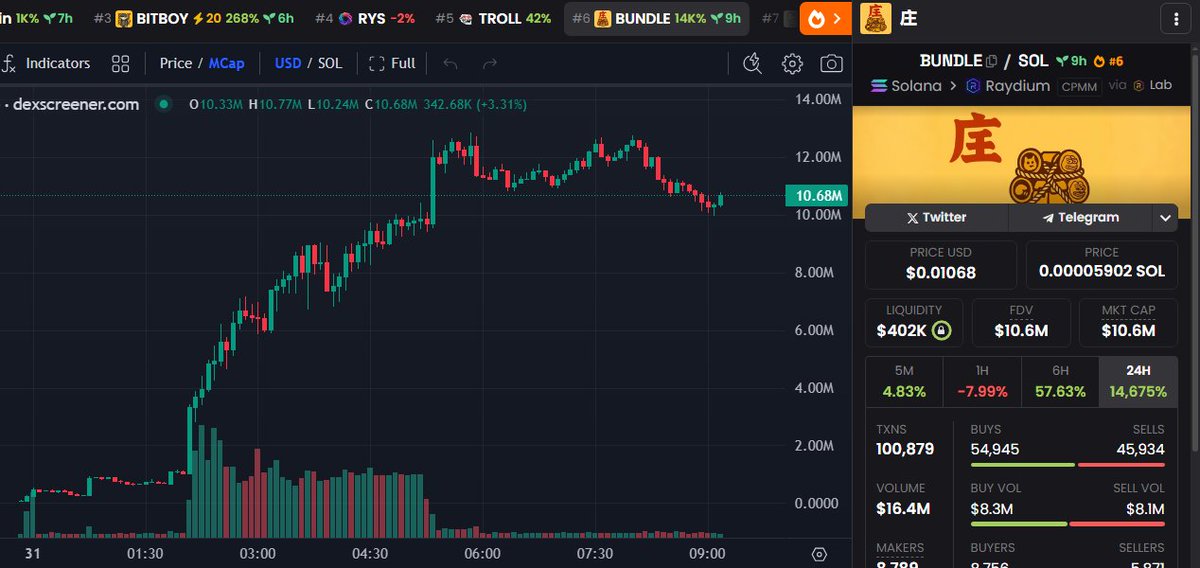Open the token's Twitter link
The image size is (1200, 568).
(x=936, y=217)
